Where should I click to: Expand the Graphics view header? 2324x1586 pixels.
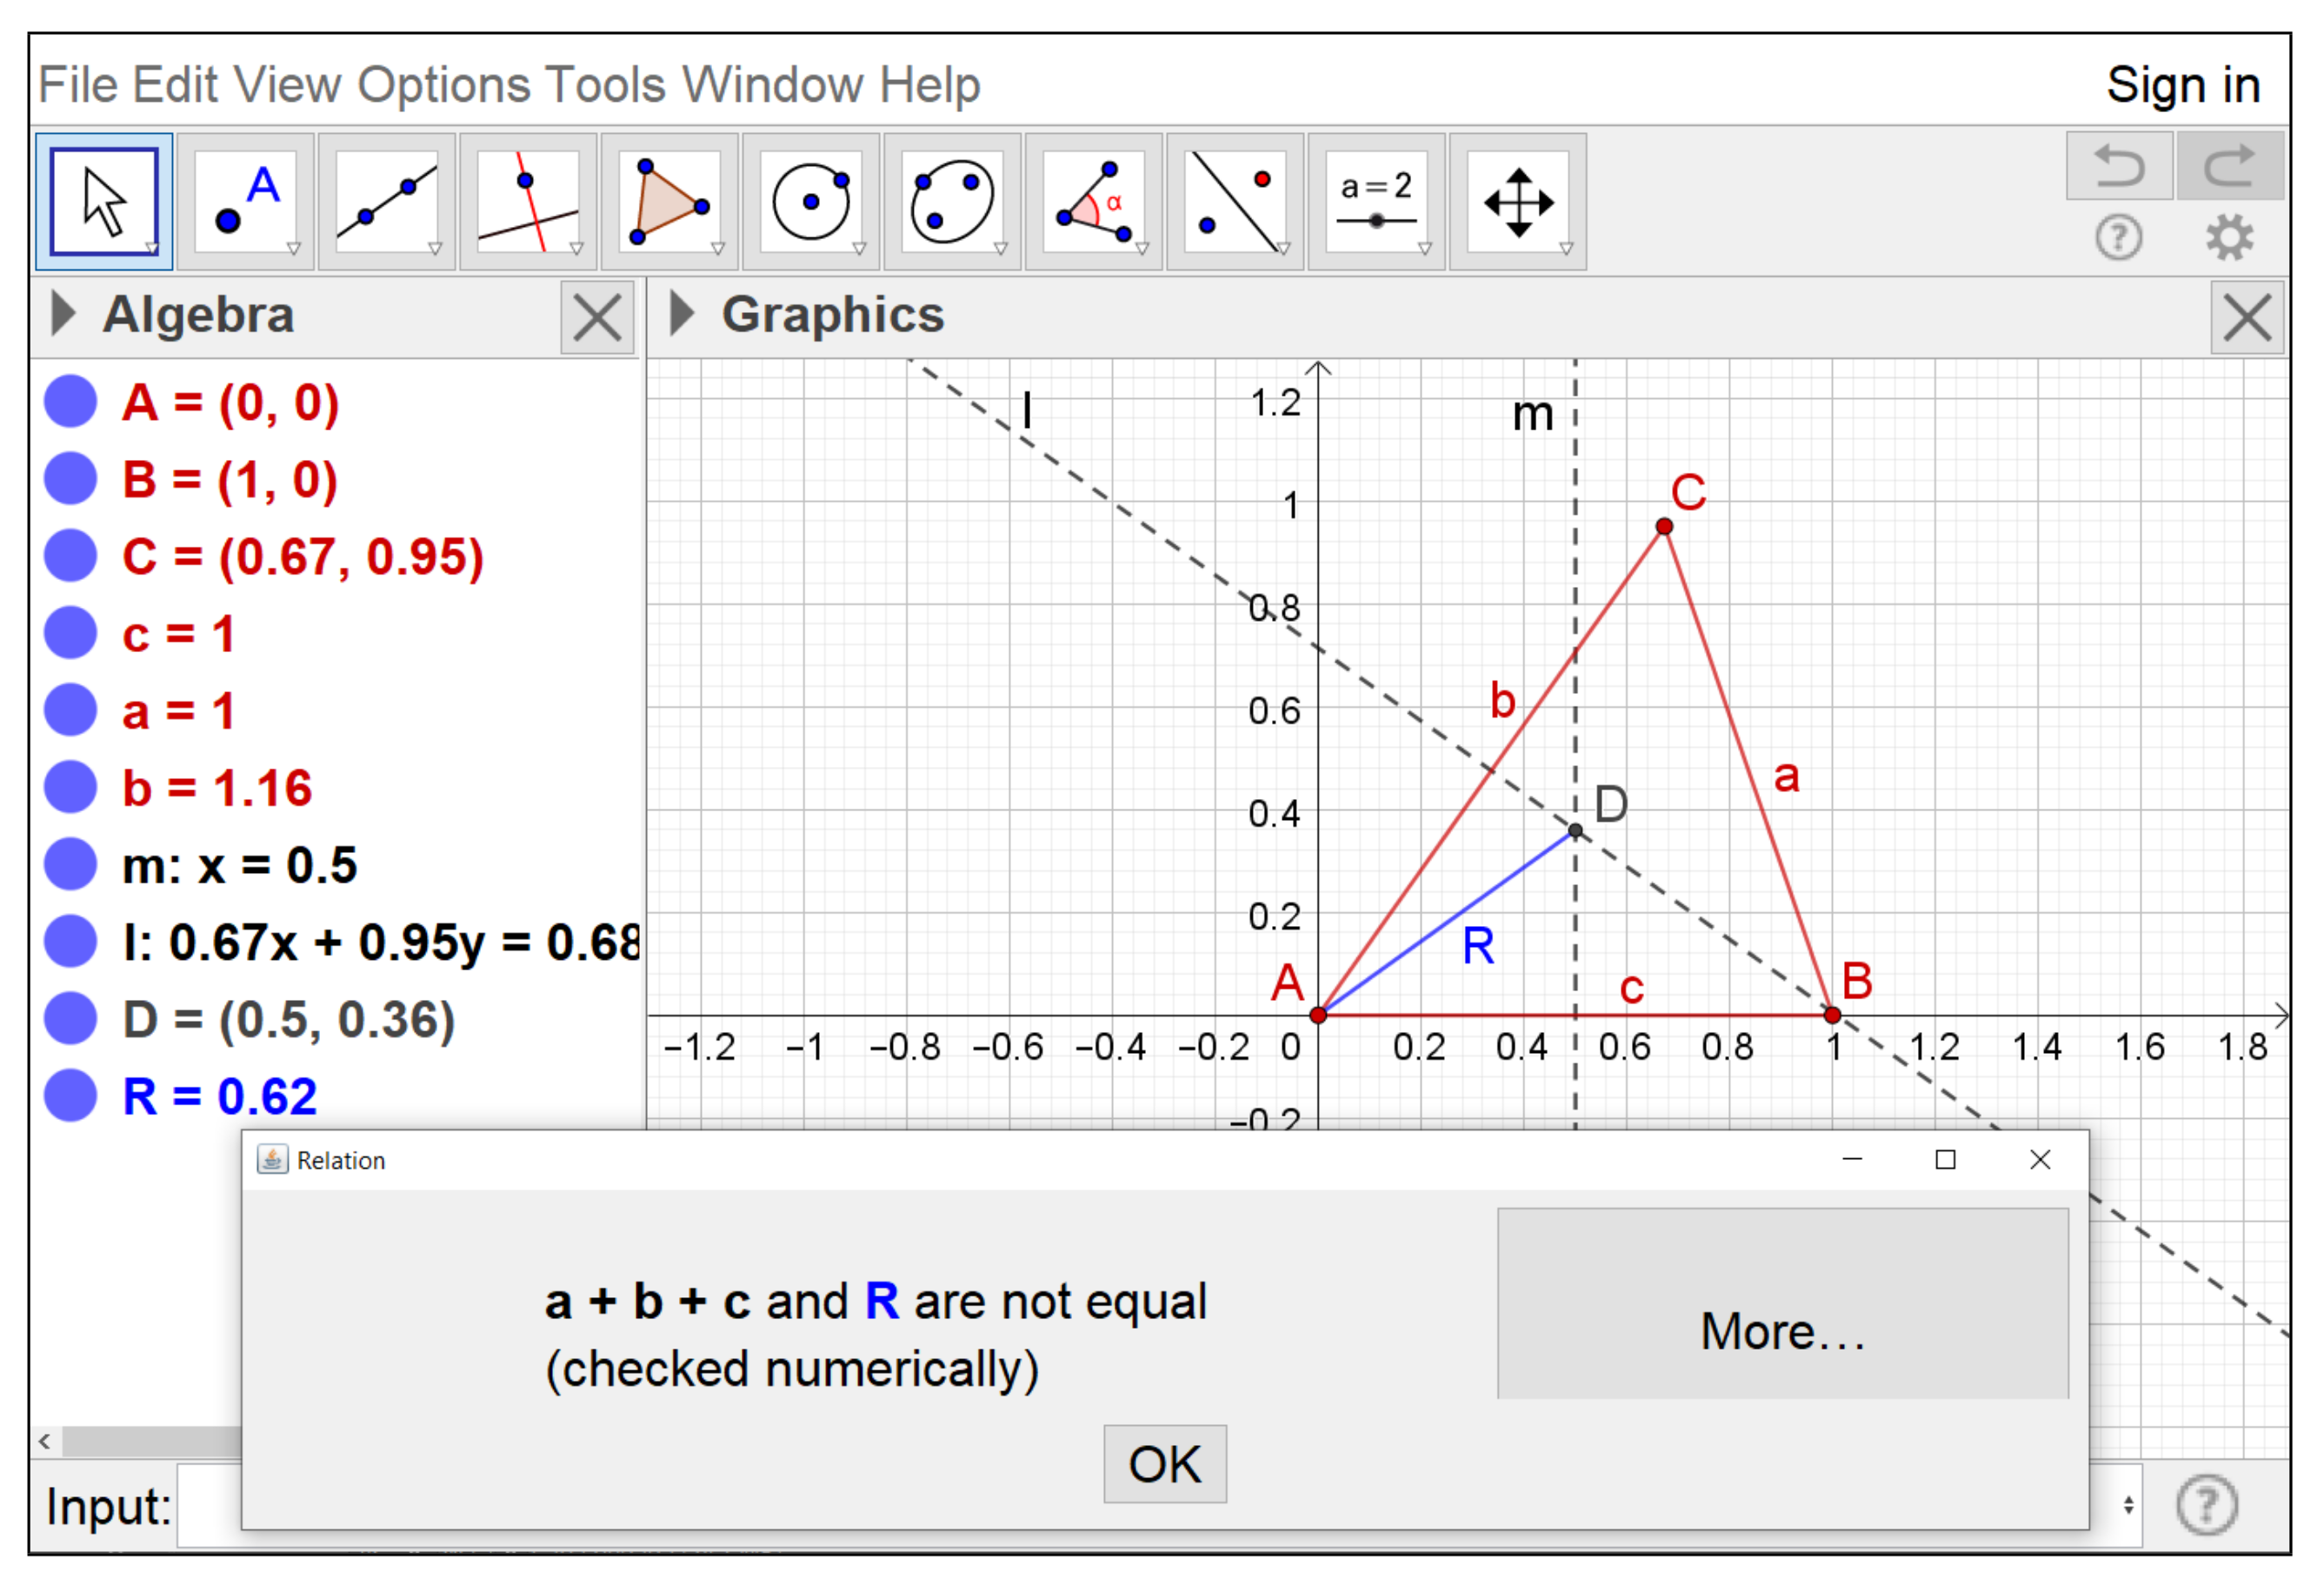683,313
